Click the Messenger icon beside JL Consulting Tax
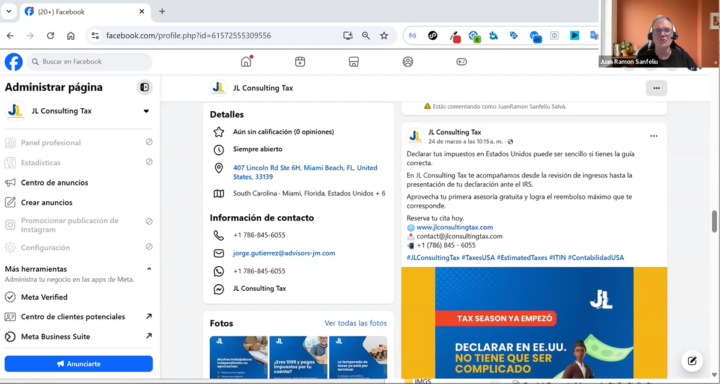 (219, 289)
